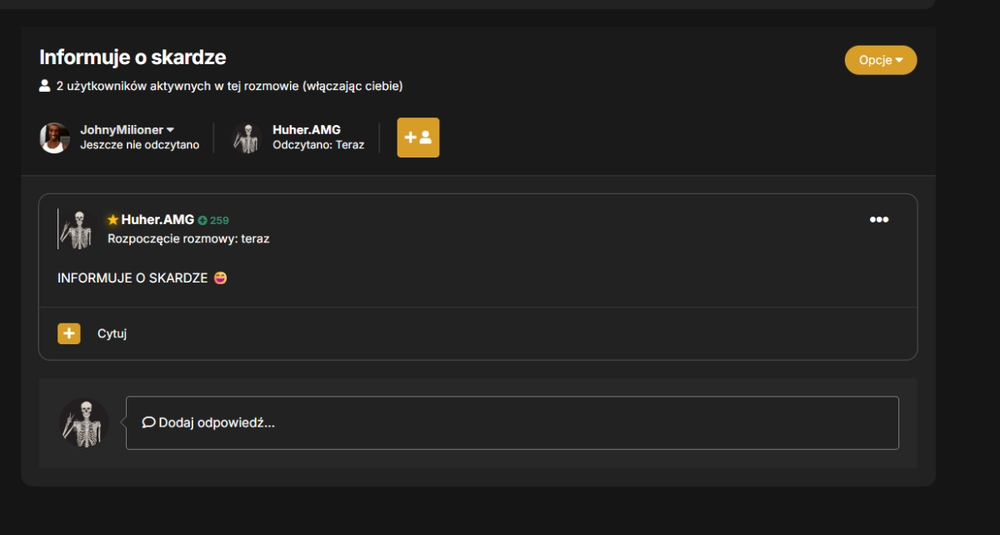Click the yellow plus multiquote button

[x=69, y=333]
